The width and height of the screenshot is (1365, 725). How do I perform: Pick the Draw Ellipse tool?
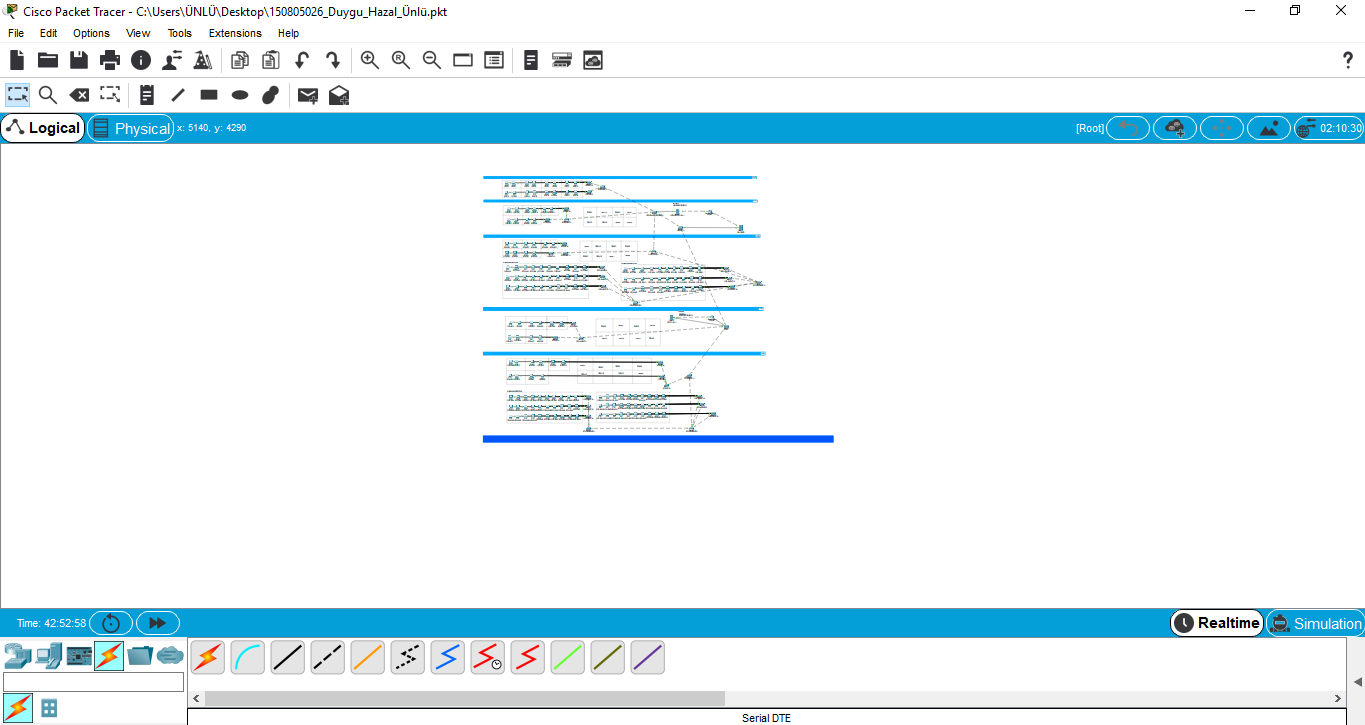click(x=240, y=95)
